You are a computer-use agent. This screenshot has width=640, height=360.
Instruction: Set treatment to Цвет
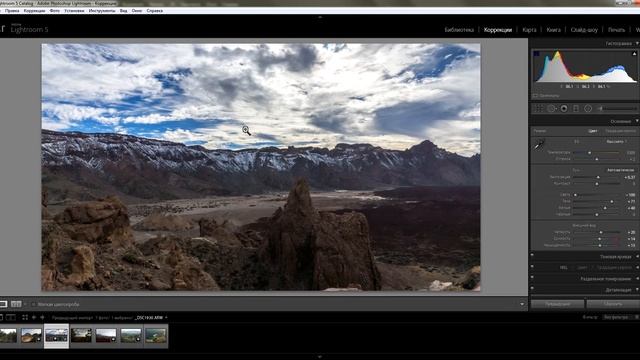[593, 131]
